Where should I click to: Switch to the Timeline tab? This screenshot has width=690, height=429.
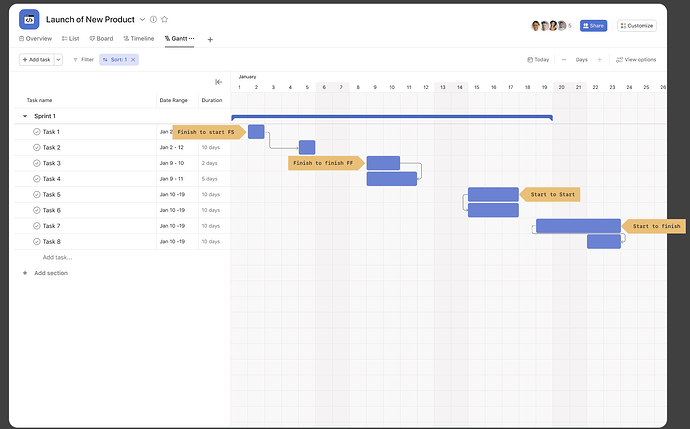pyautogui.click(x=139, y=39)
